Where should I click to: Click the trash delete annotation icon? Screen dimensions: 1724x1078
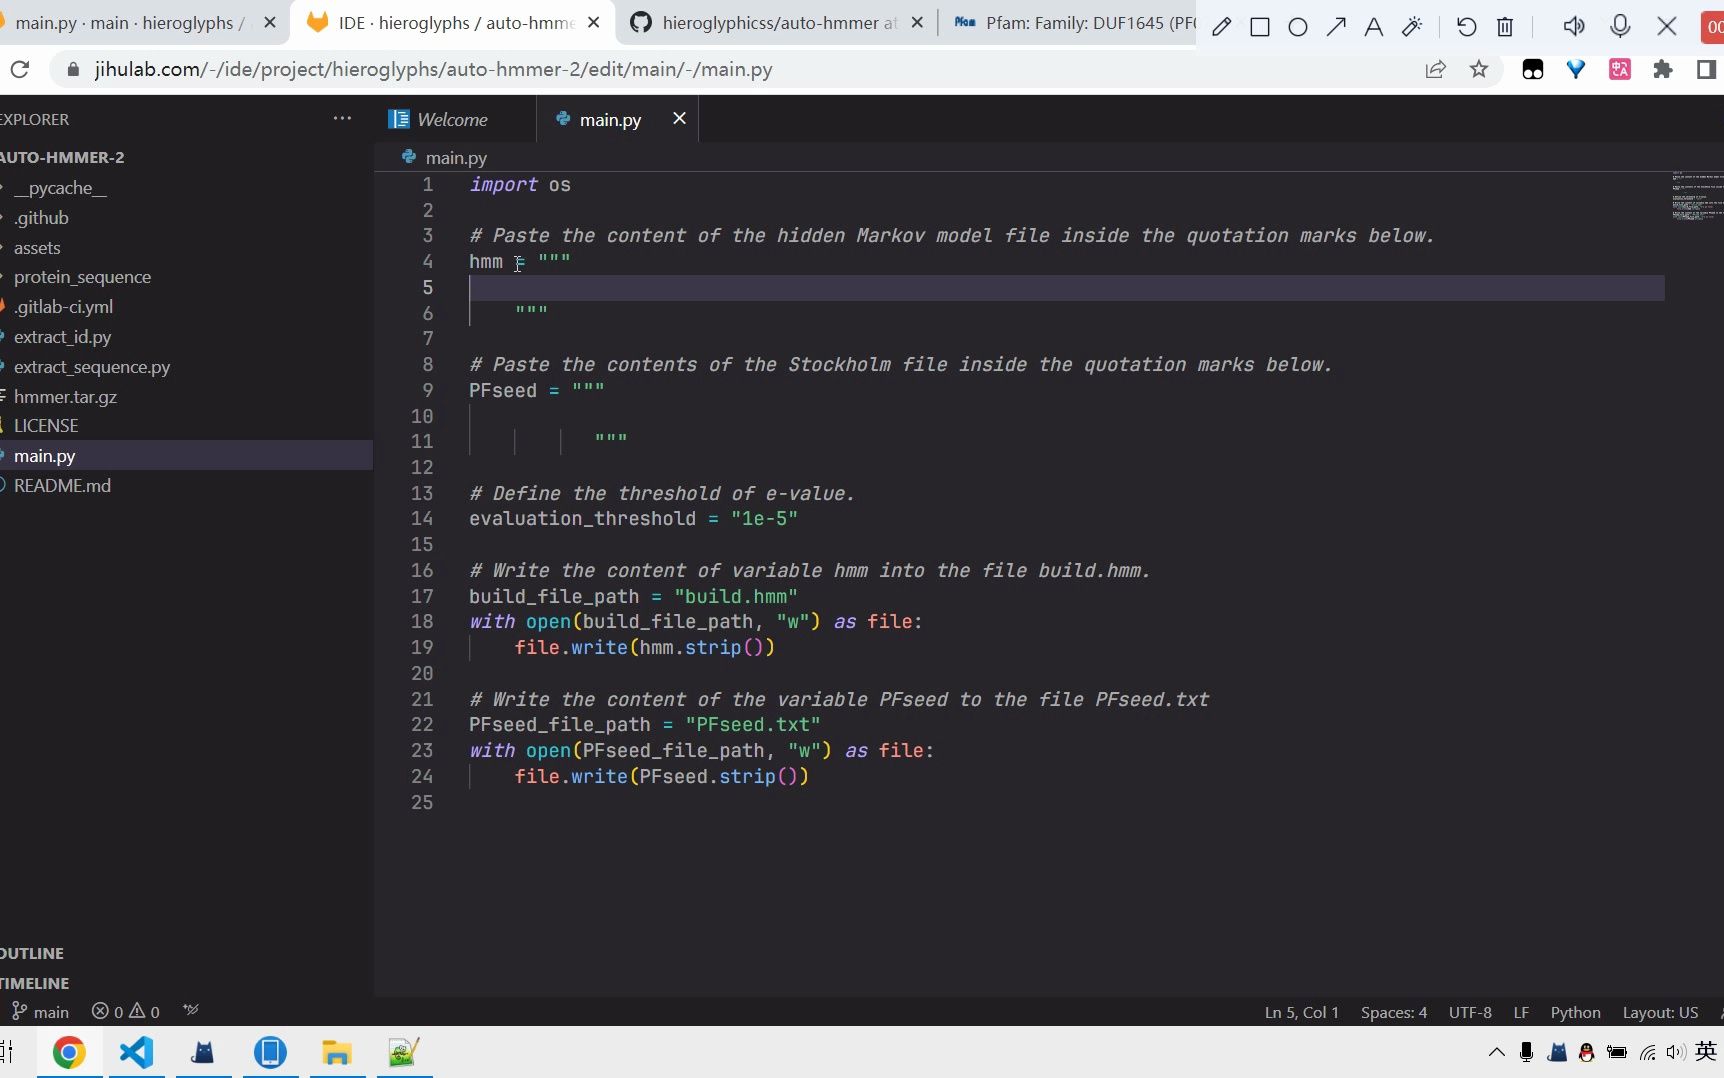(x=1504, y=27)
